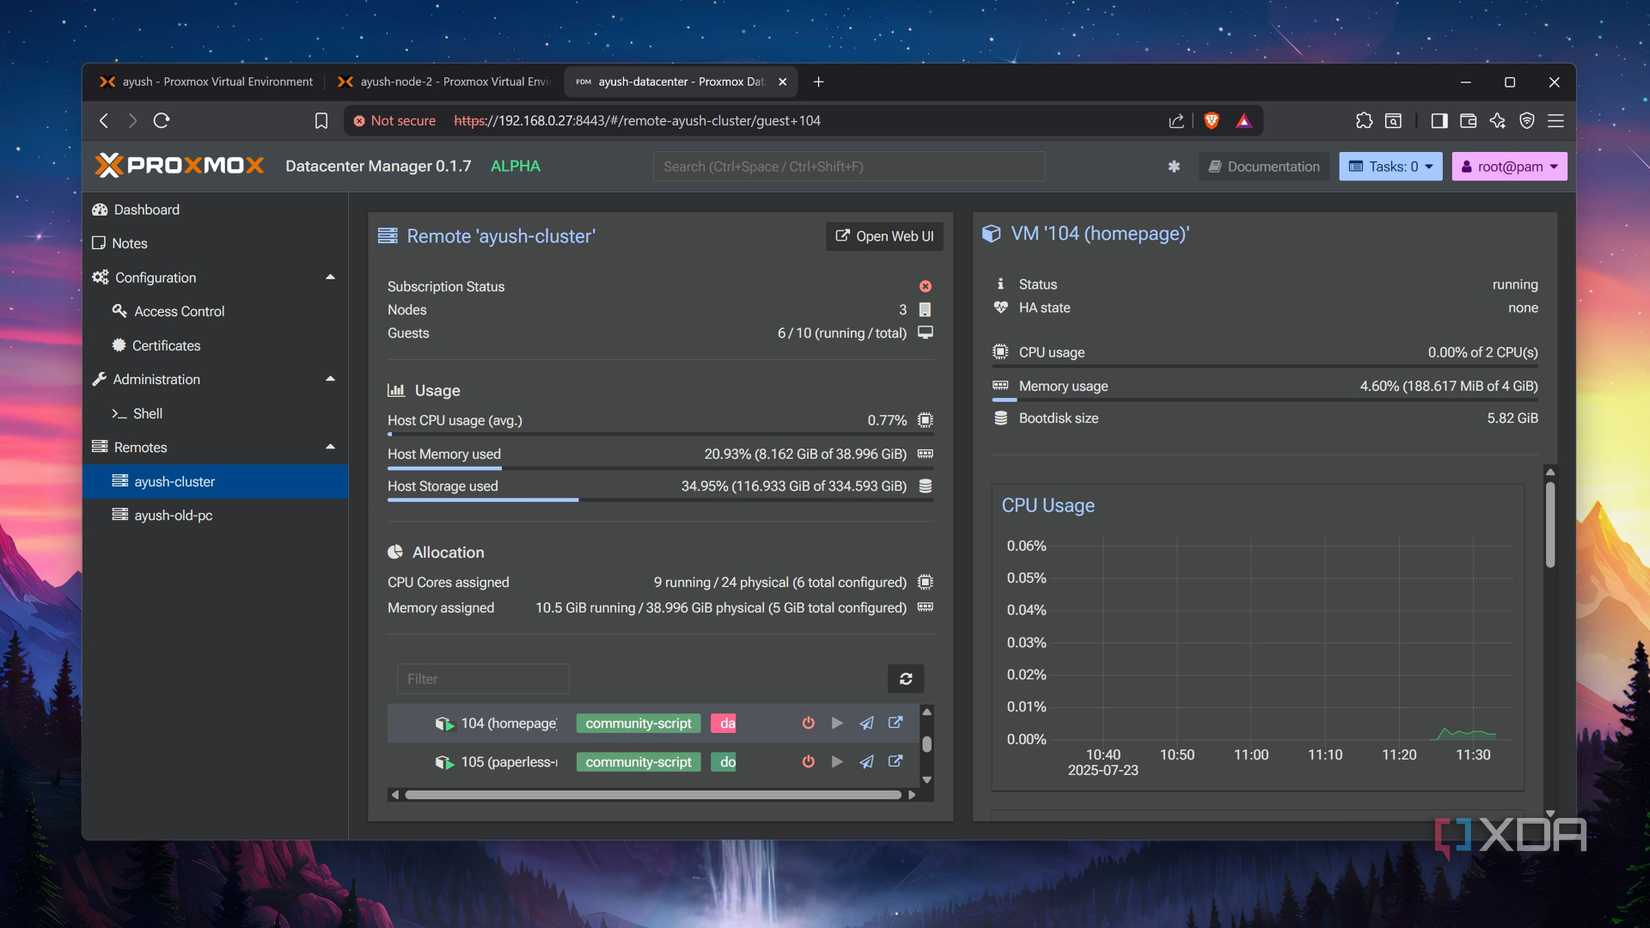Open the Brave VPN shield icon

pyautogui.click(x=1527, y=120)
